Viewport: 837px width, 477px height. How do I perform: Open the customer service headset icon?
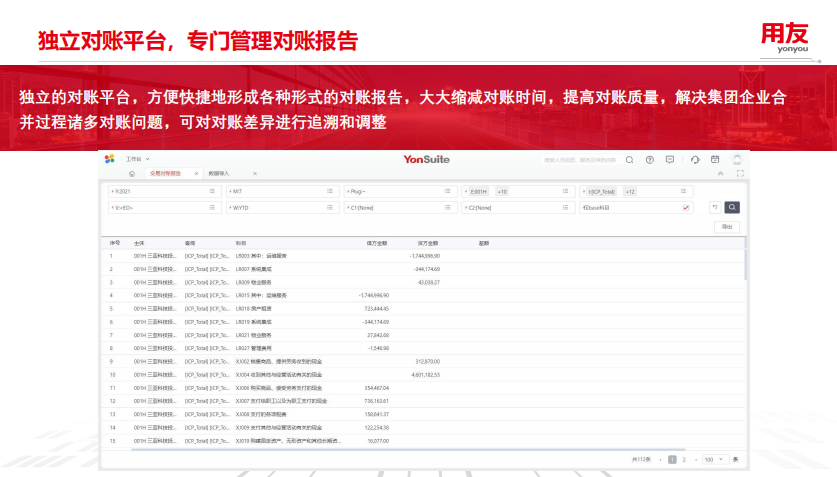coord(695,160)
